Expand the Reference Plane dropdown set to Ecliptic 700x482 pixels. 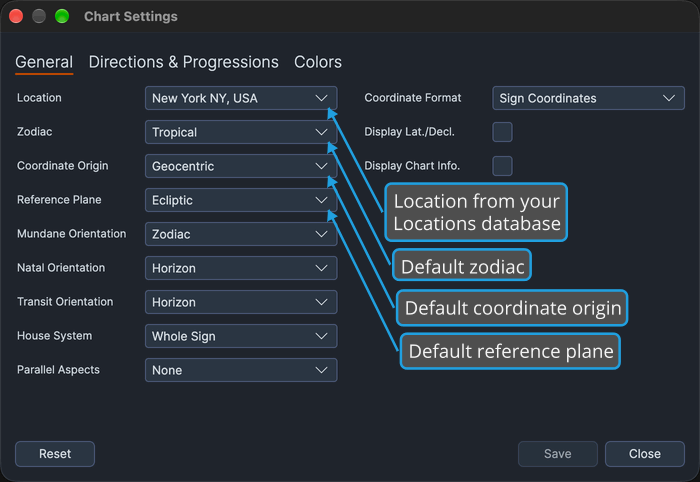[x=241, y=200]
